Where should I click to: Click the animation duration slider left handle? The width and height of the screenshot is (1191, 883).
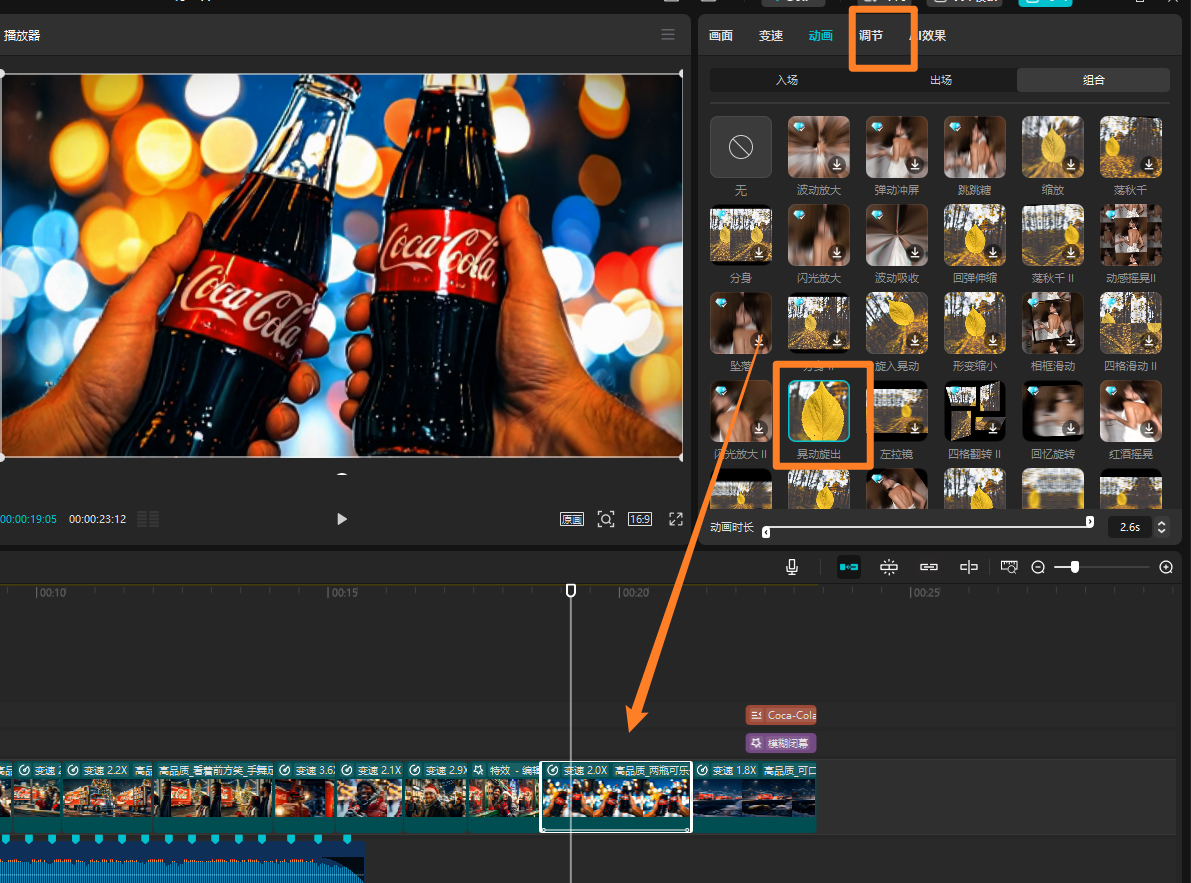(766, 532)
